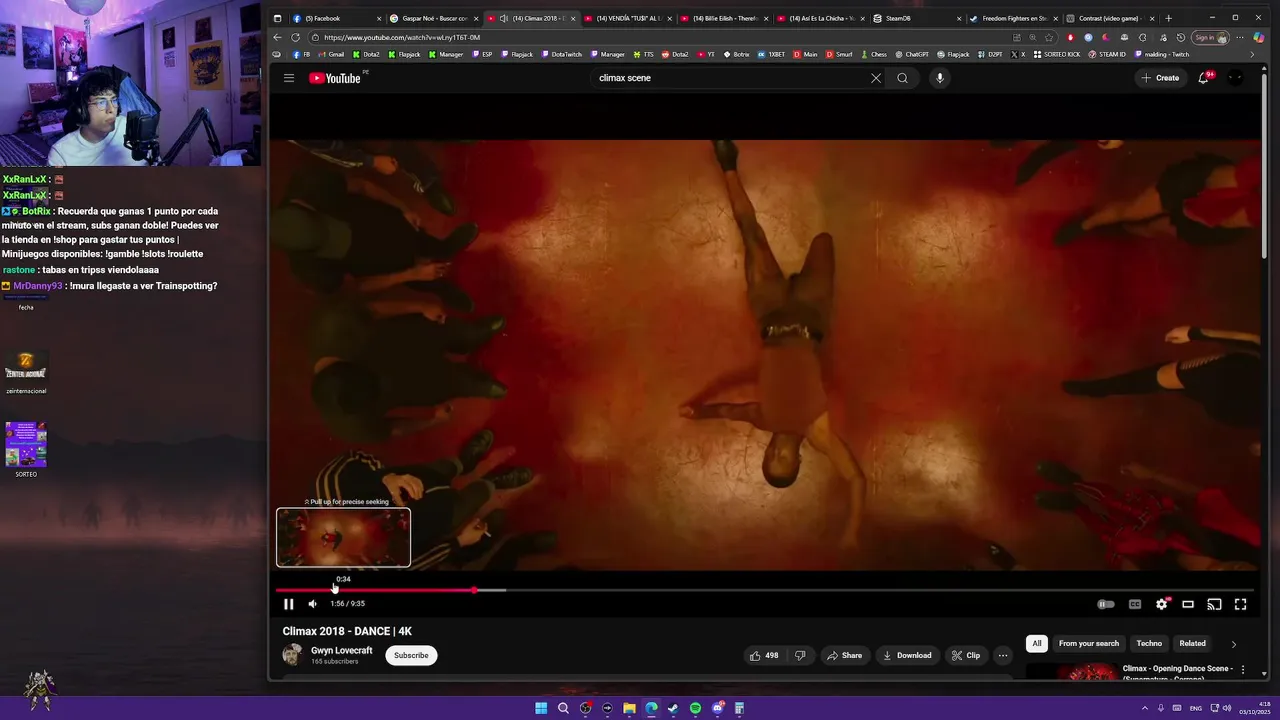The height and width of the screenshot is (720, 1280).
Task: Open a new browser tab
Action: point(1169,18)
